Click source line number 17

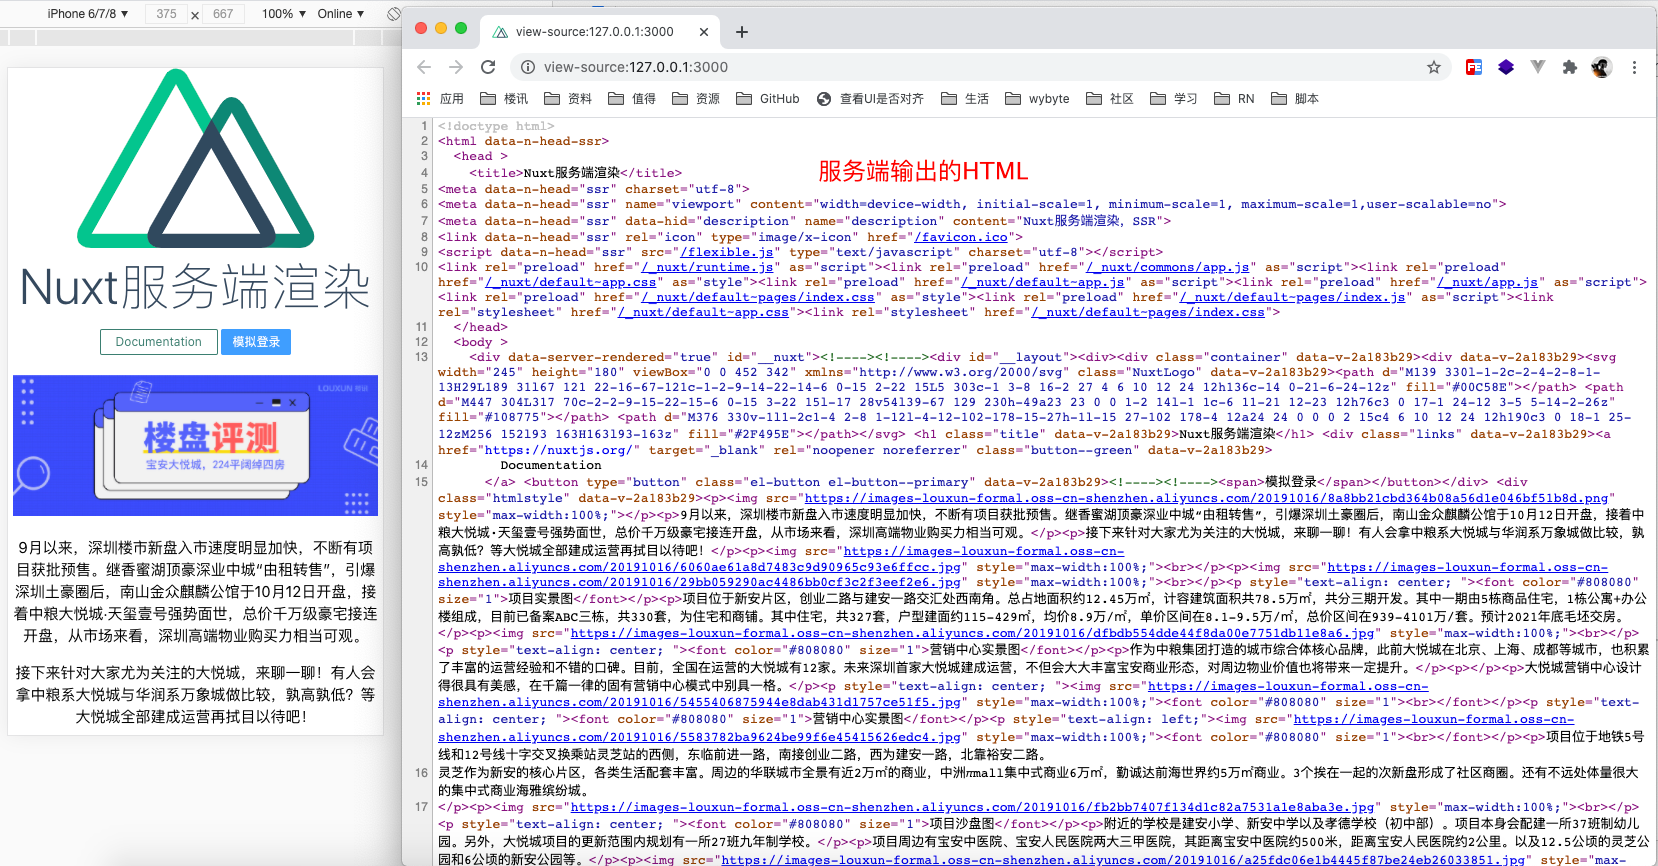pos(422,807)
